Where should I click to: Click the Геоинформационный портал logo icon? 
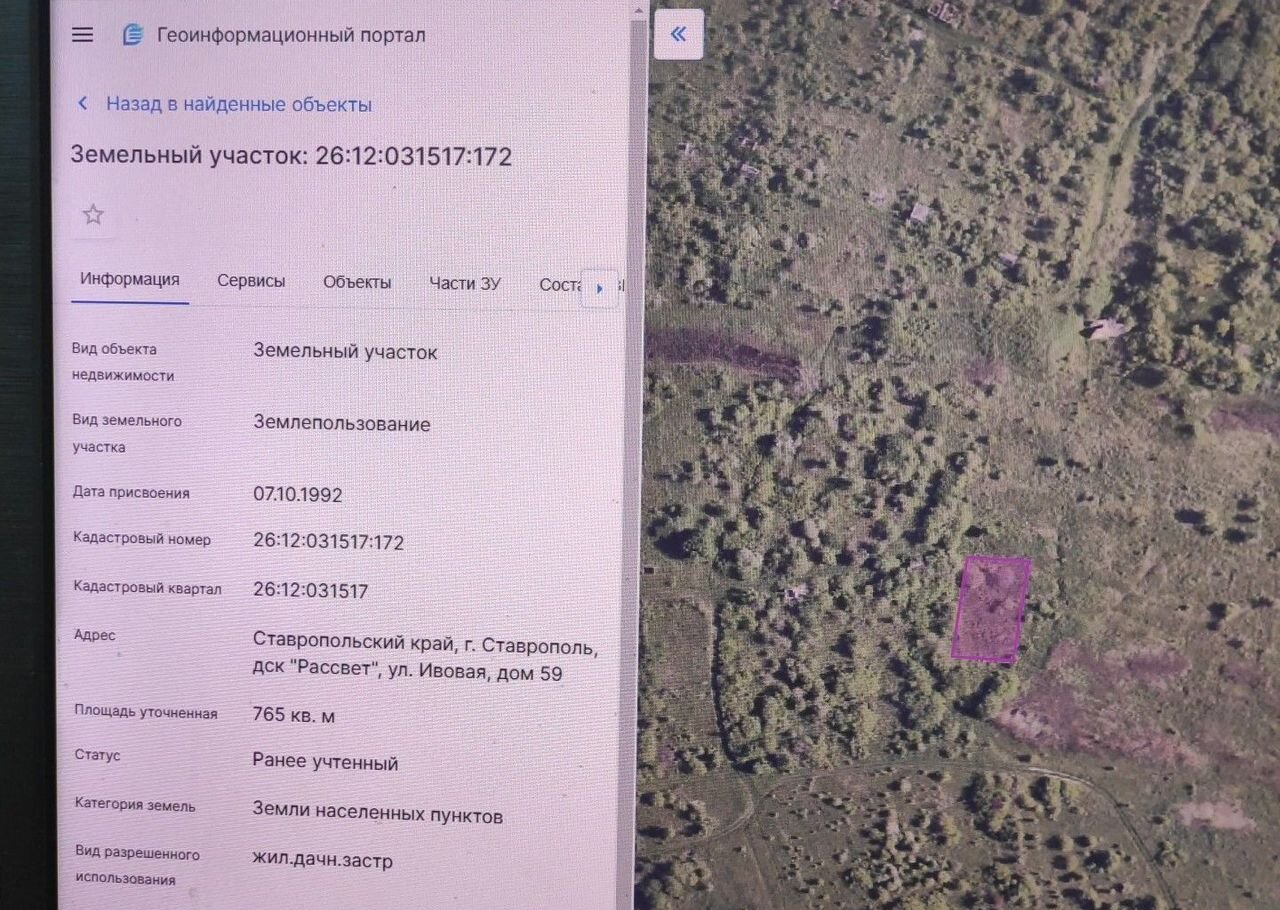tap(132, 35)
